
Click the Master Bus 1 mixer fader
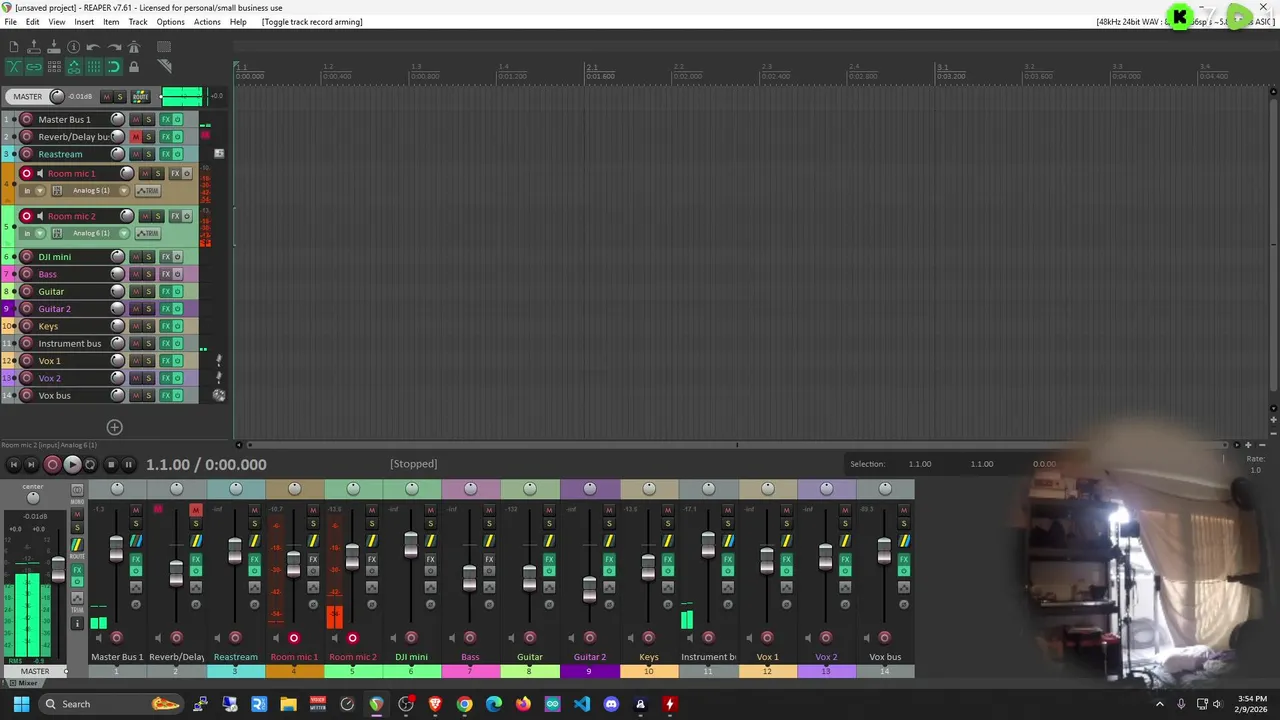coord(117,548)
